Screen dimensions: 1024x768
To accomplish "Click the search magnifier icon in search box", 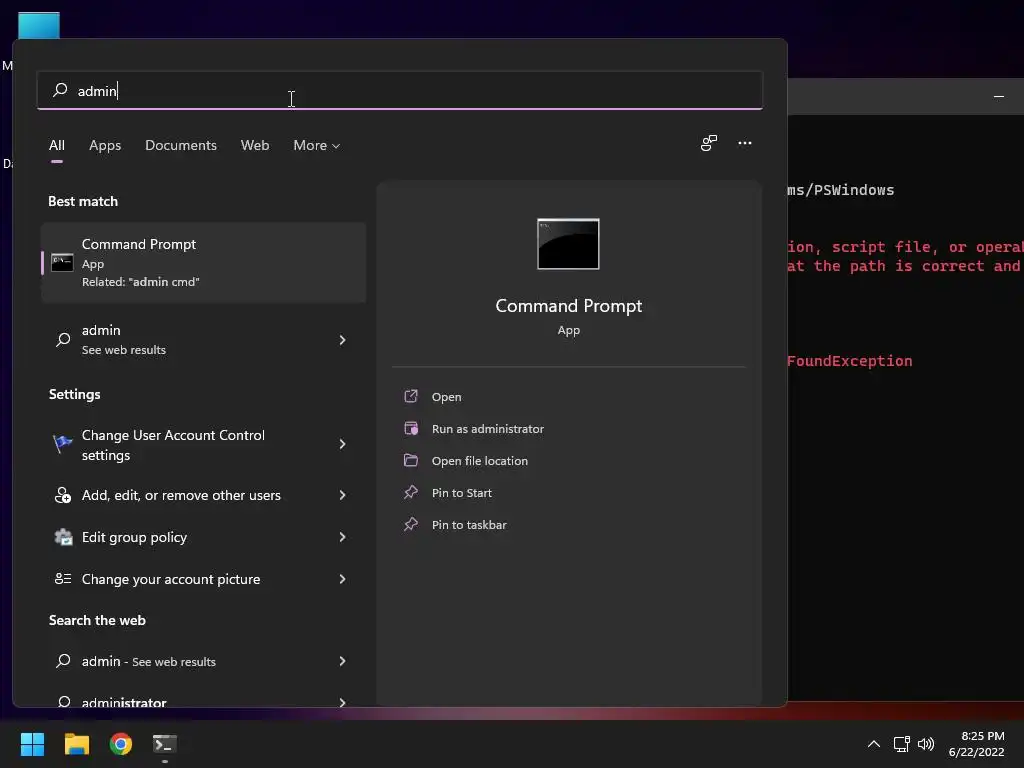I will point(60,90).
